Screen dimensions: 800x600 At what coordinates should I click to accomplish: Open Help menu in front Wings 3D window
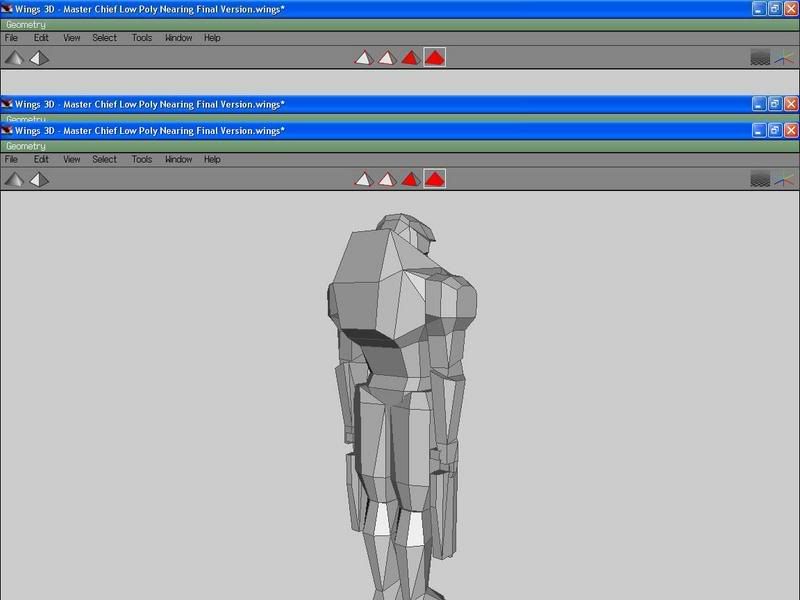(x=212, y=159)
